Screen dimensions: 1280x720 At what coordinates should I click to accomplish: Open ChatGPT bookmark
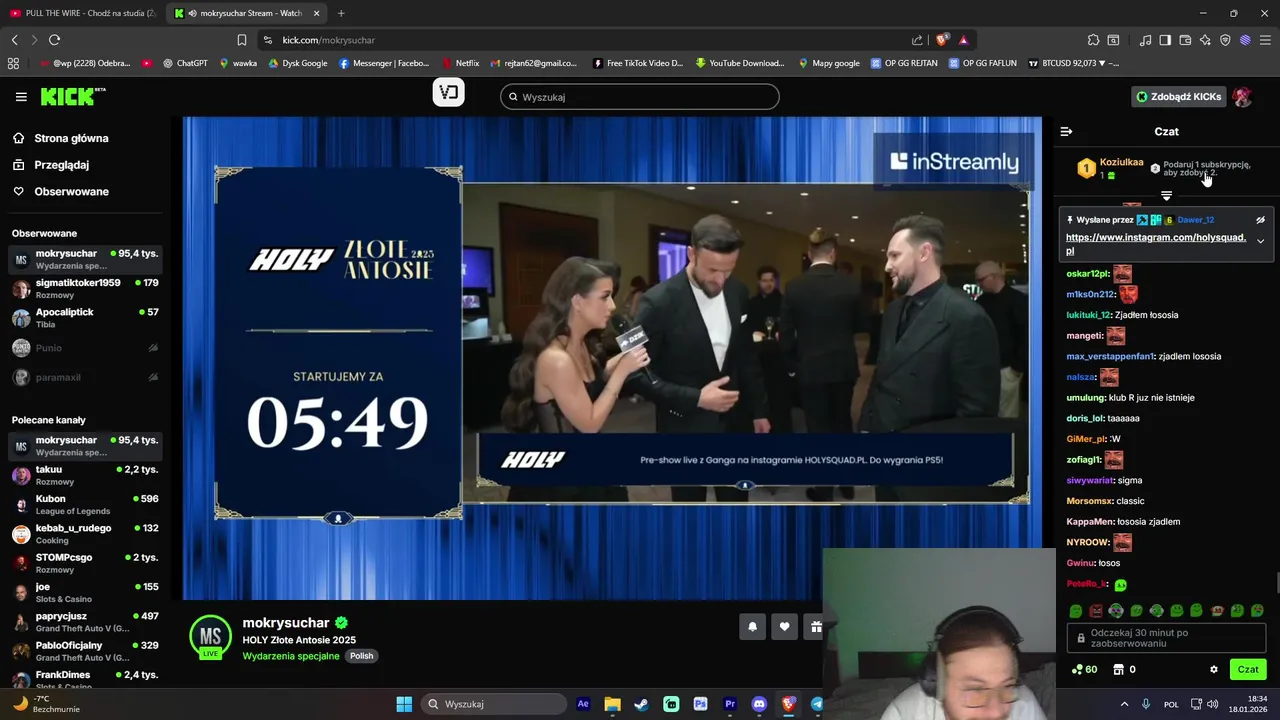click(x=185, y=63)
